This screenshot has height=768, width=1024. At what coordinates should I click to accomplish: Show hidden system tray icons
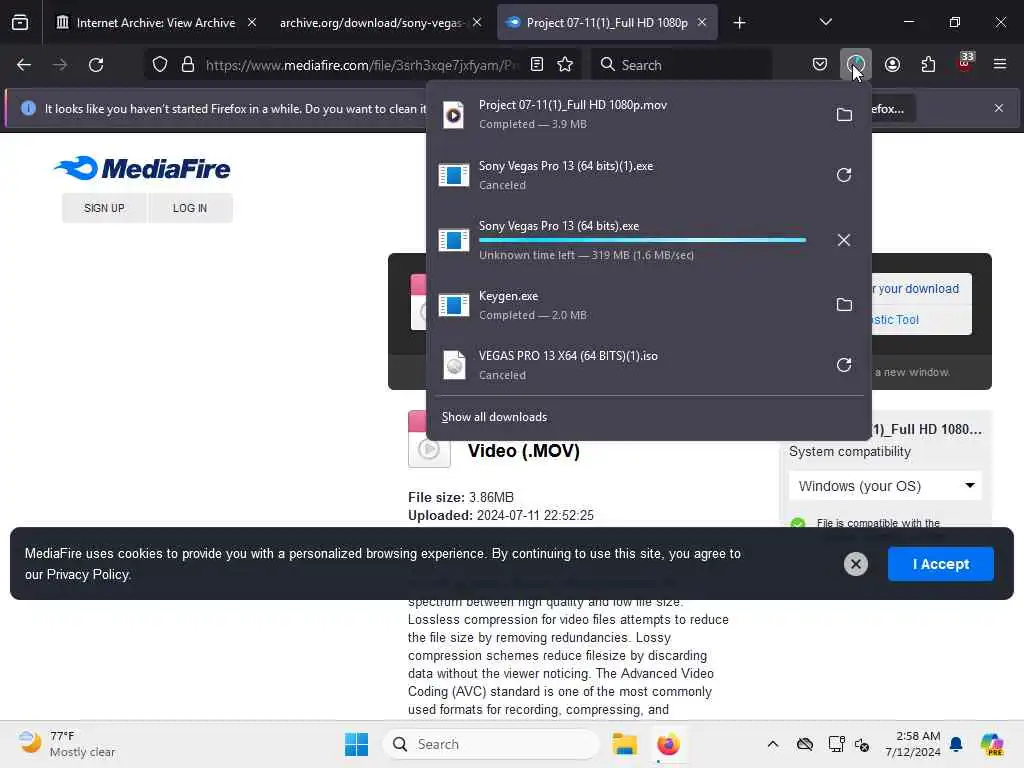[x=773, y=744]
